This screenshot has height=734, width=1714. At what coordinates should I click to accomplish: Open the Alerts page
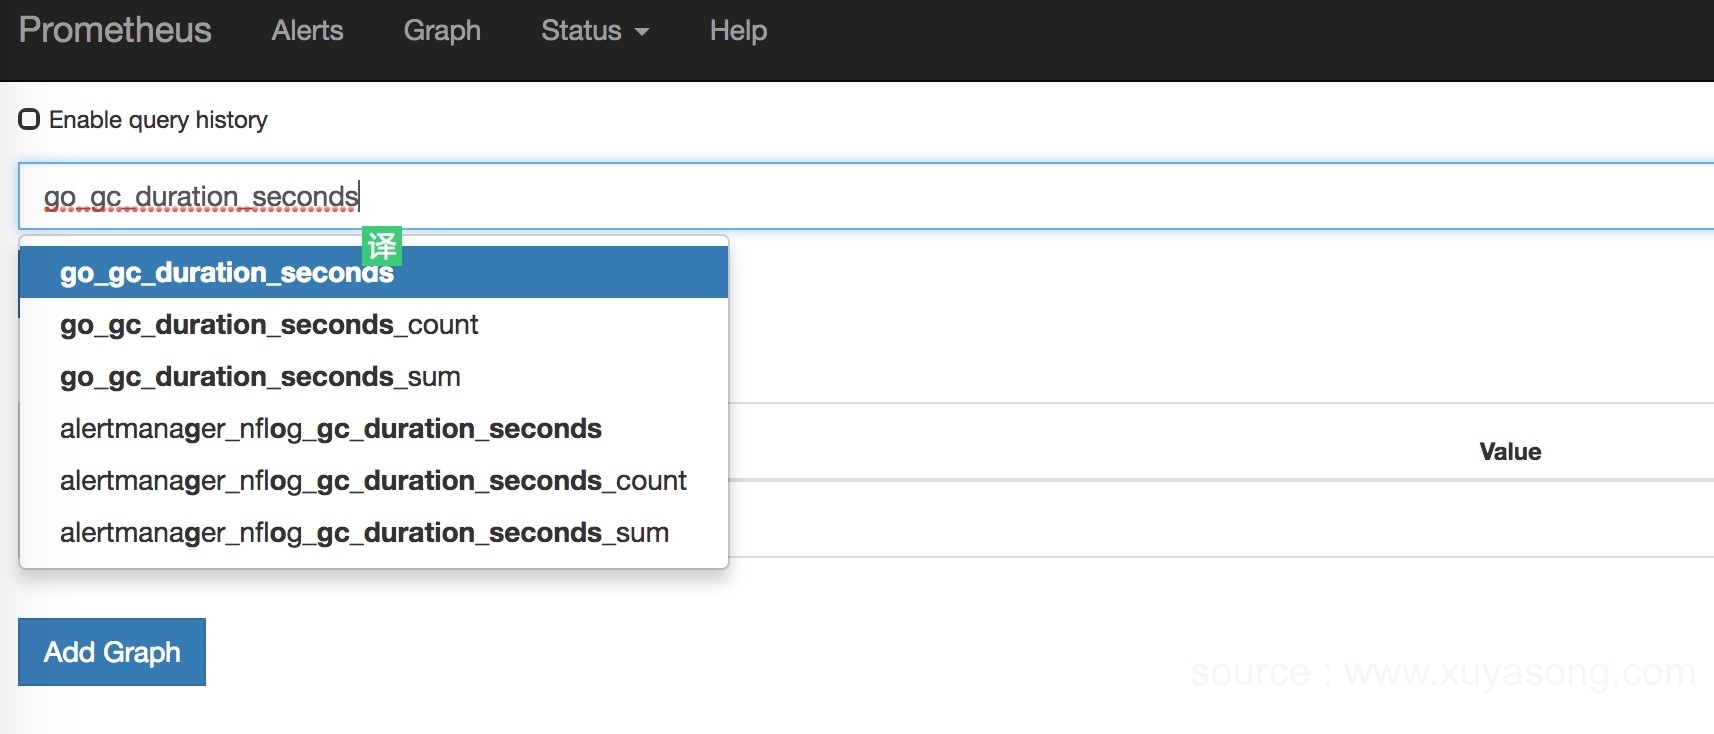(307, 31)
